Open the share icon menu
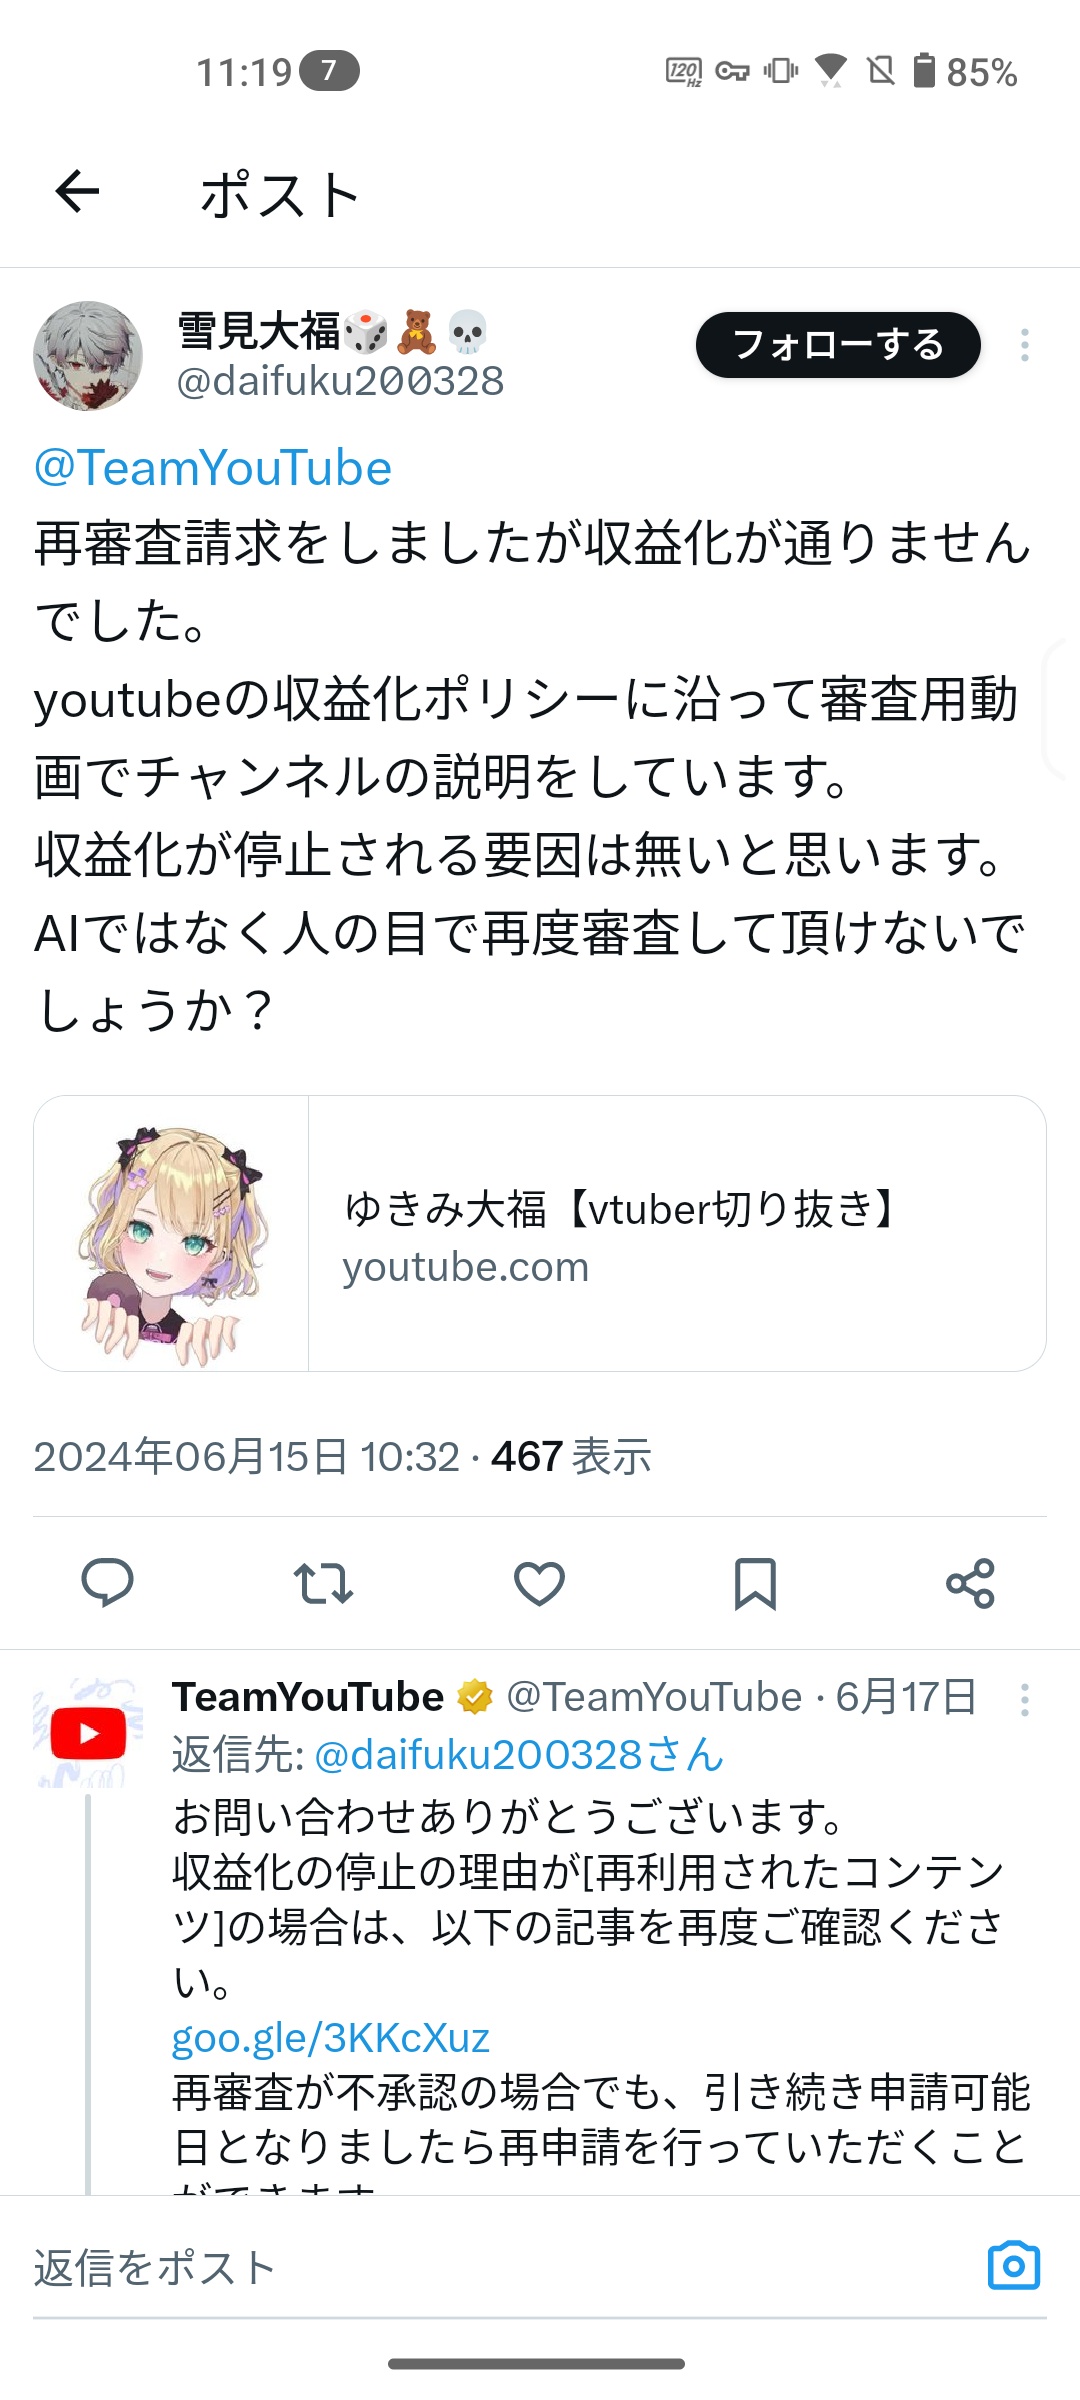 click(970, 1583)
